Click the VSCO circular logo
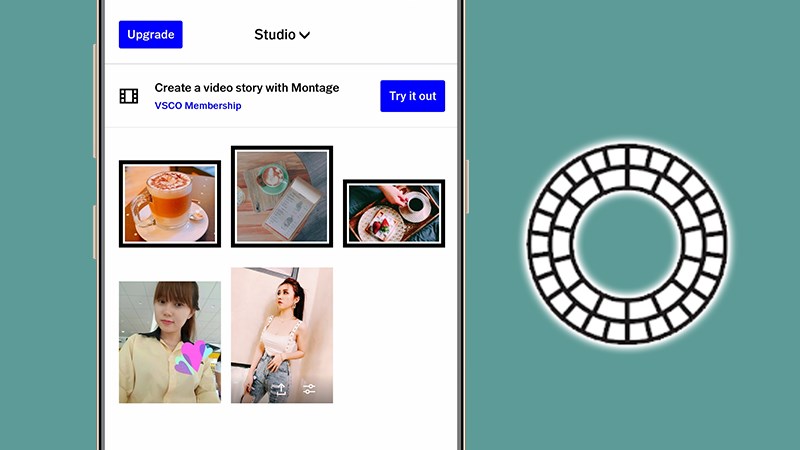The width and height of the screenshot is (800, 450). pyautogui.click(x=627, y=244)
